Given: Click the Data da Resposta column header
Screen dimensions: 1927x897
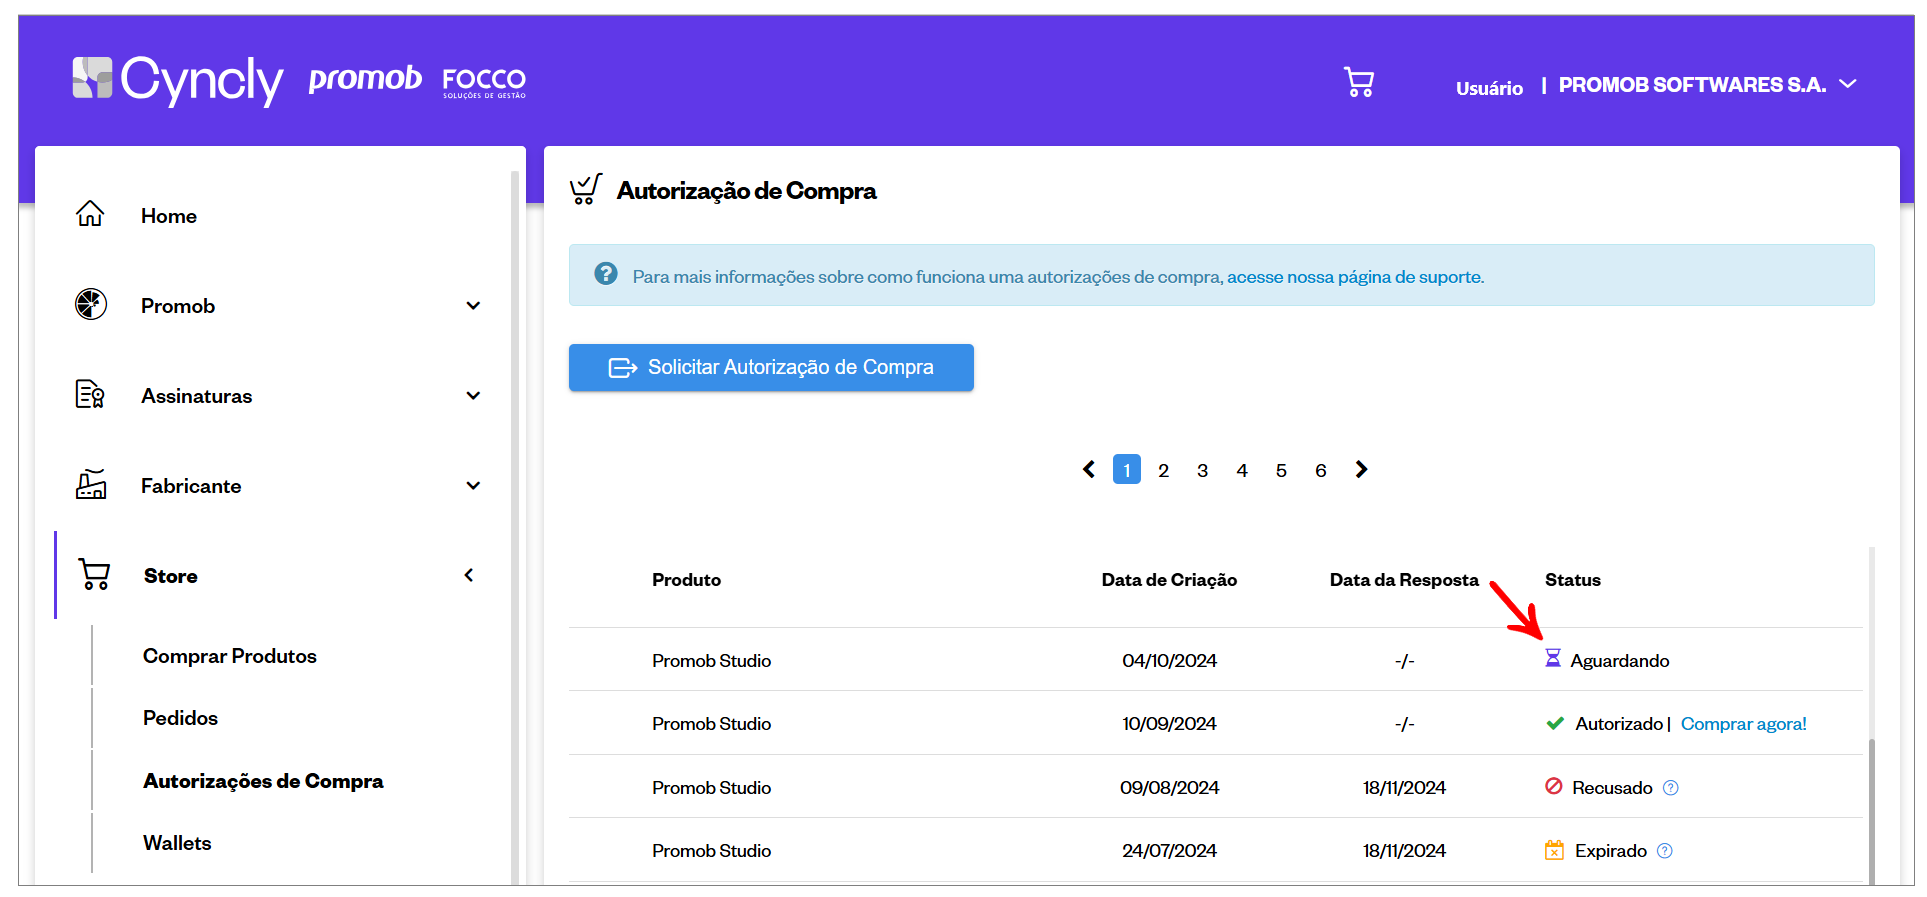Looking at the screenshot, I should tap(1404, 580).
